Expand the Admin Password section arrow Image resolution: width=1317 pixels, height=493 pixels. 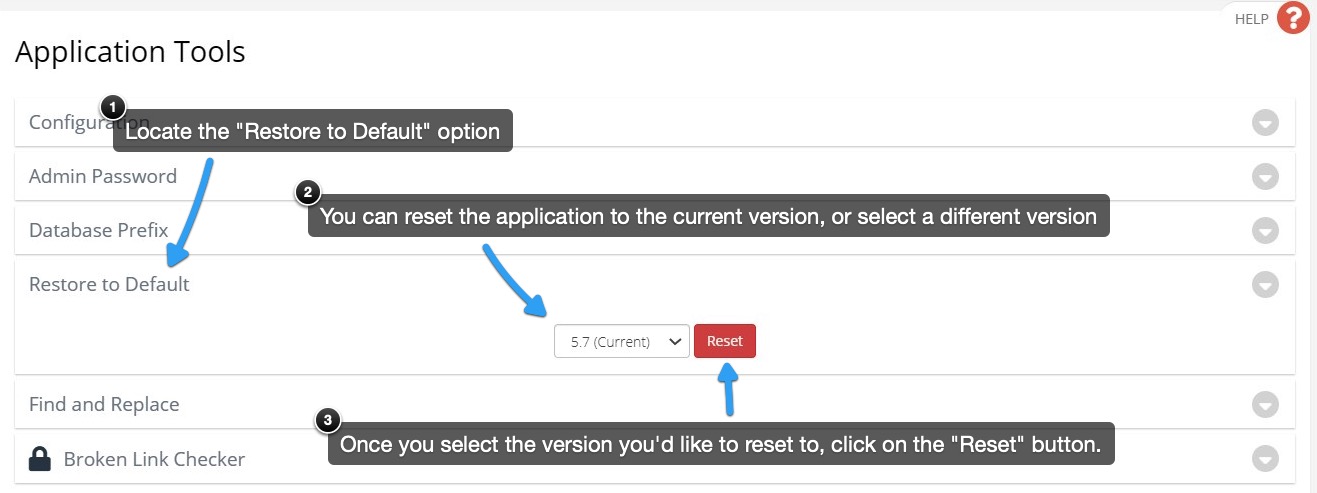tap(1266, 177)
